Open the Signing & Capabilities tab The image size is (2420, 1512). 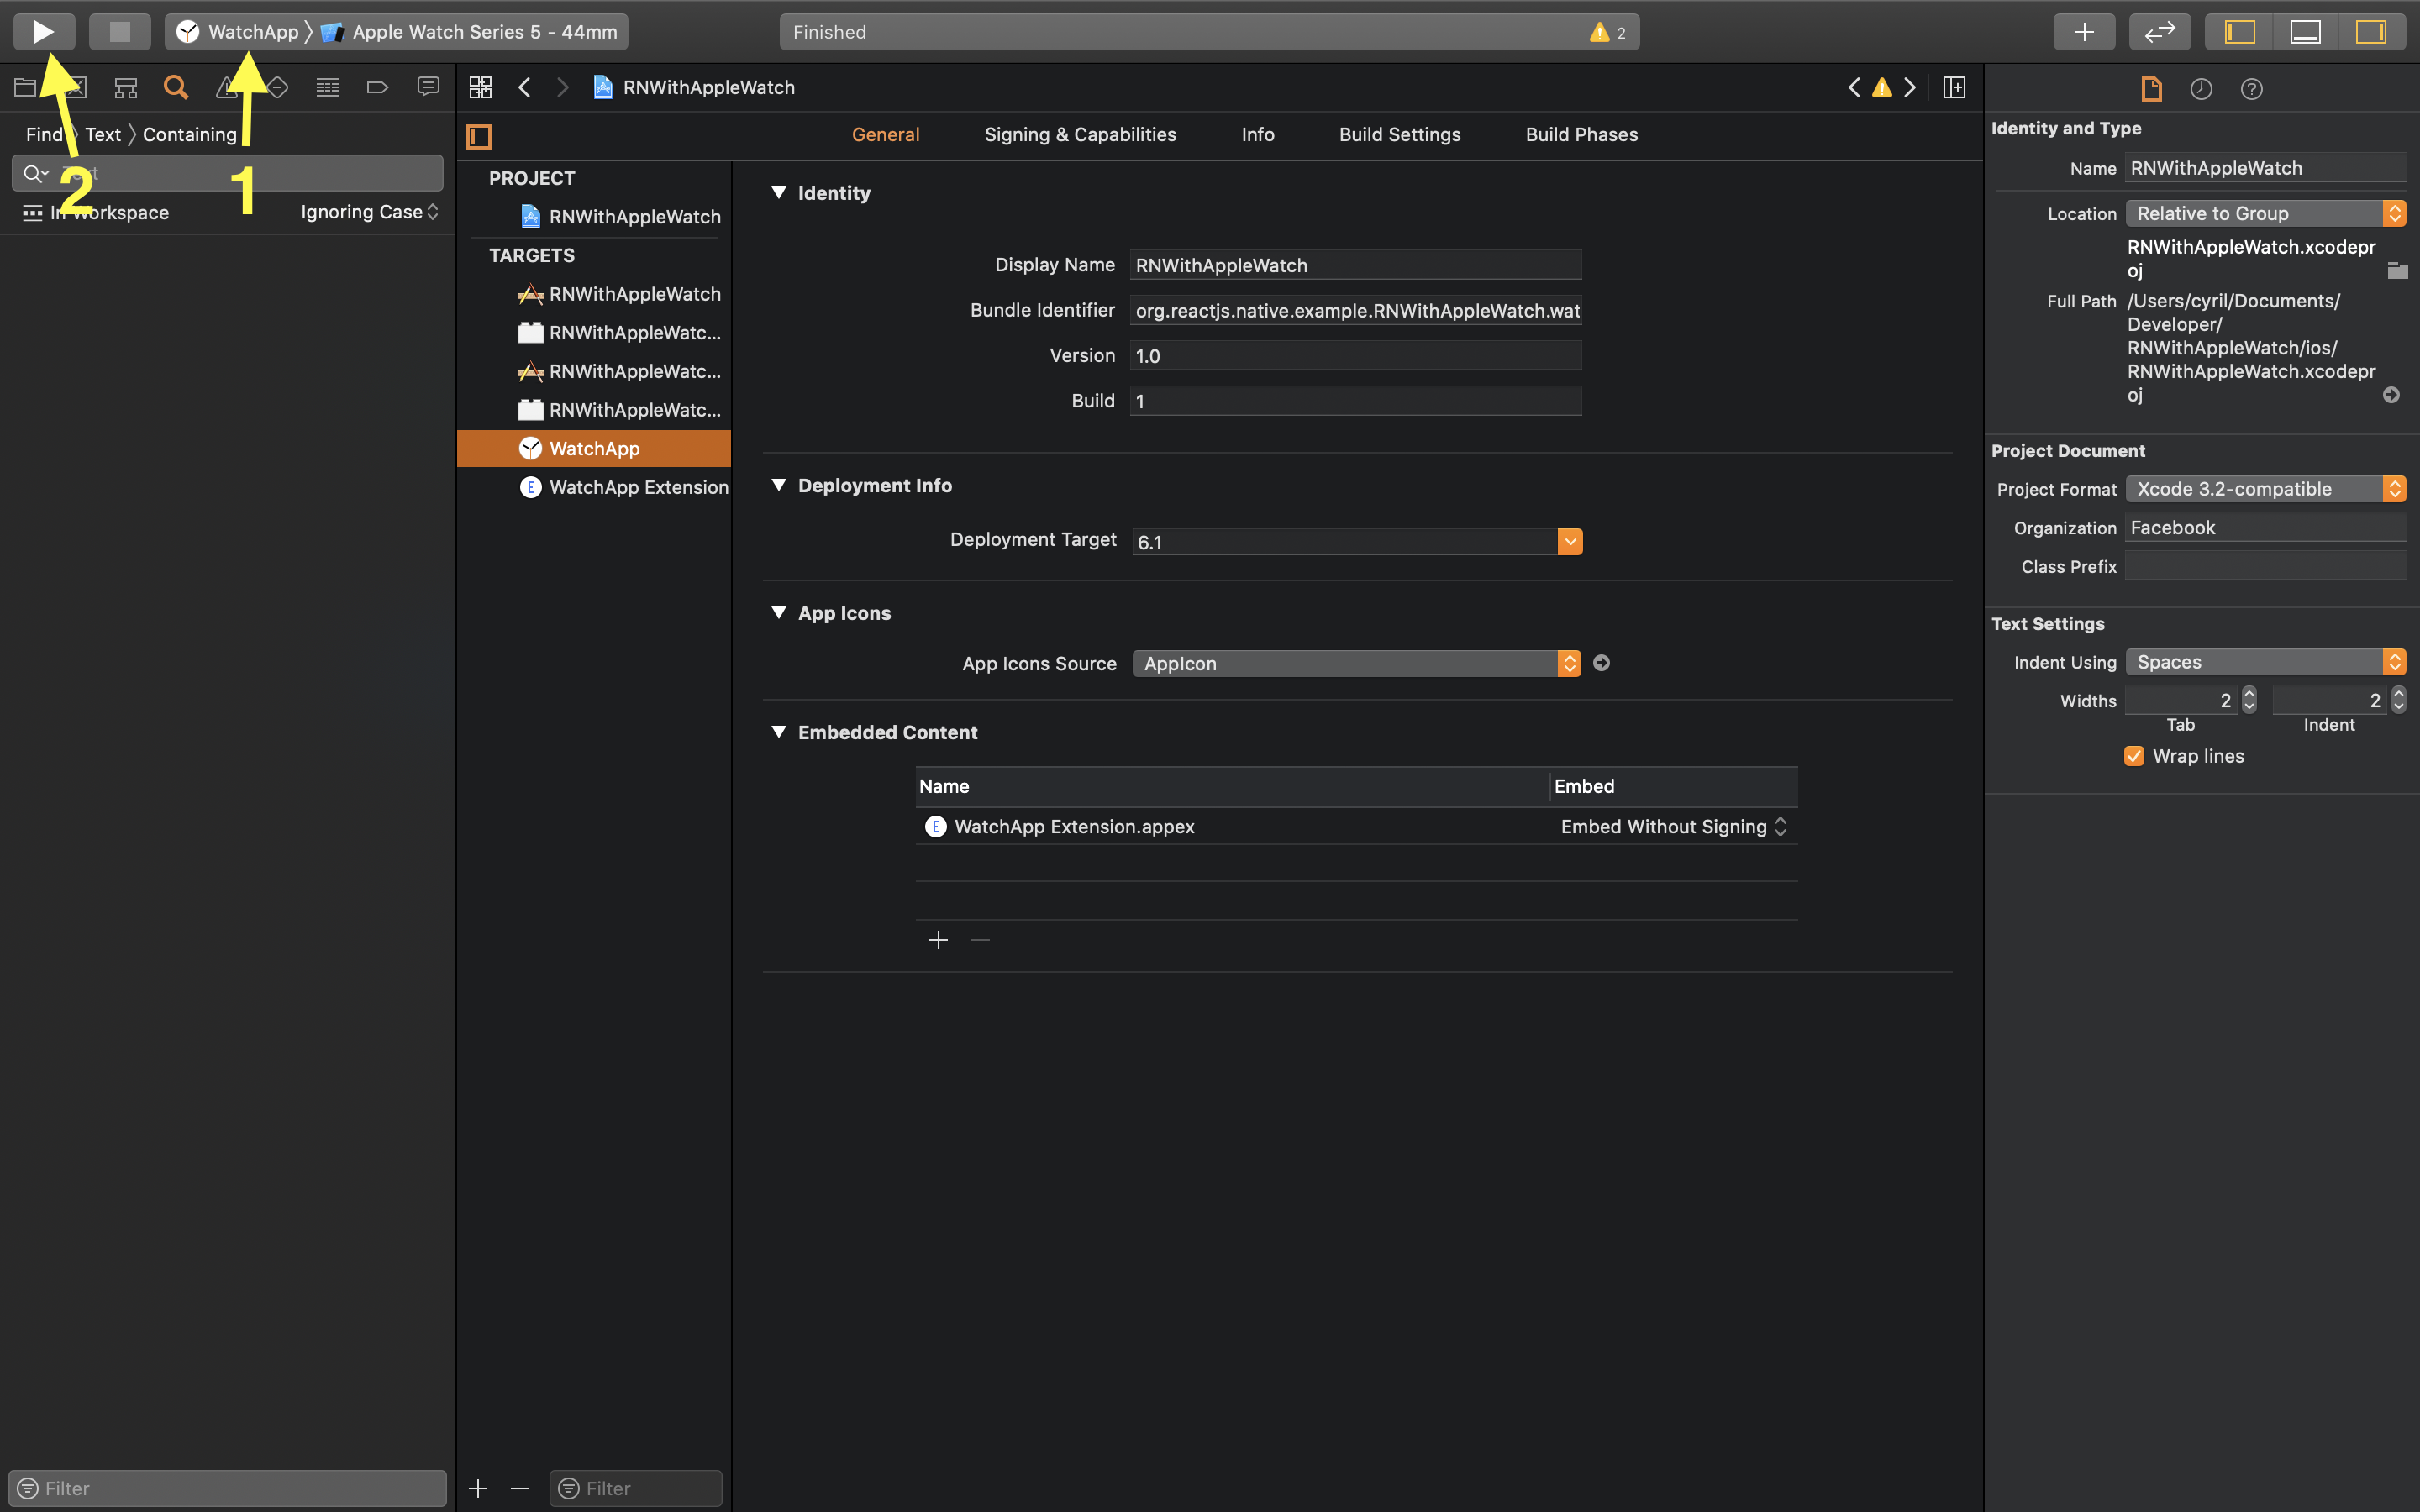pos(1080,134)
